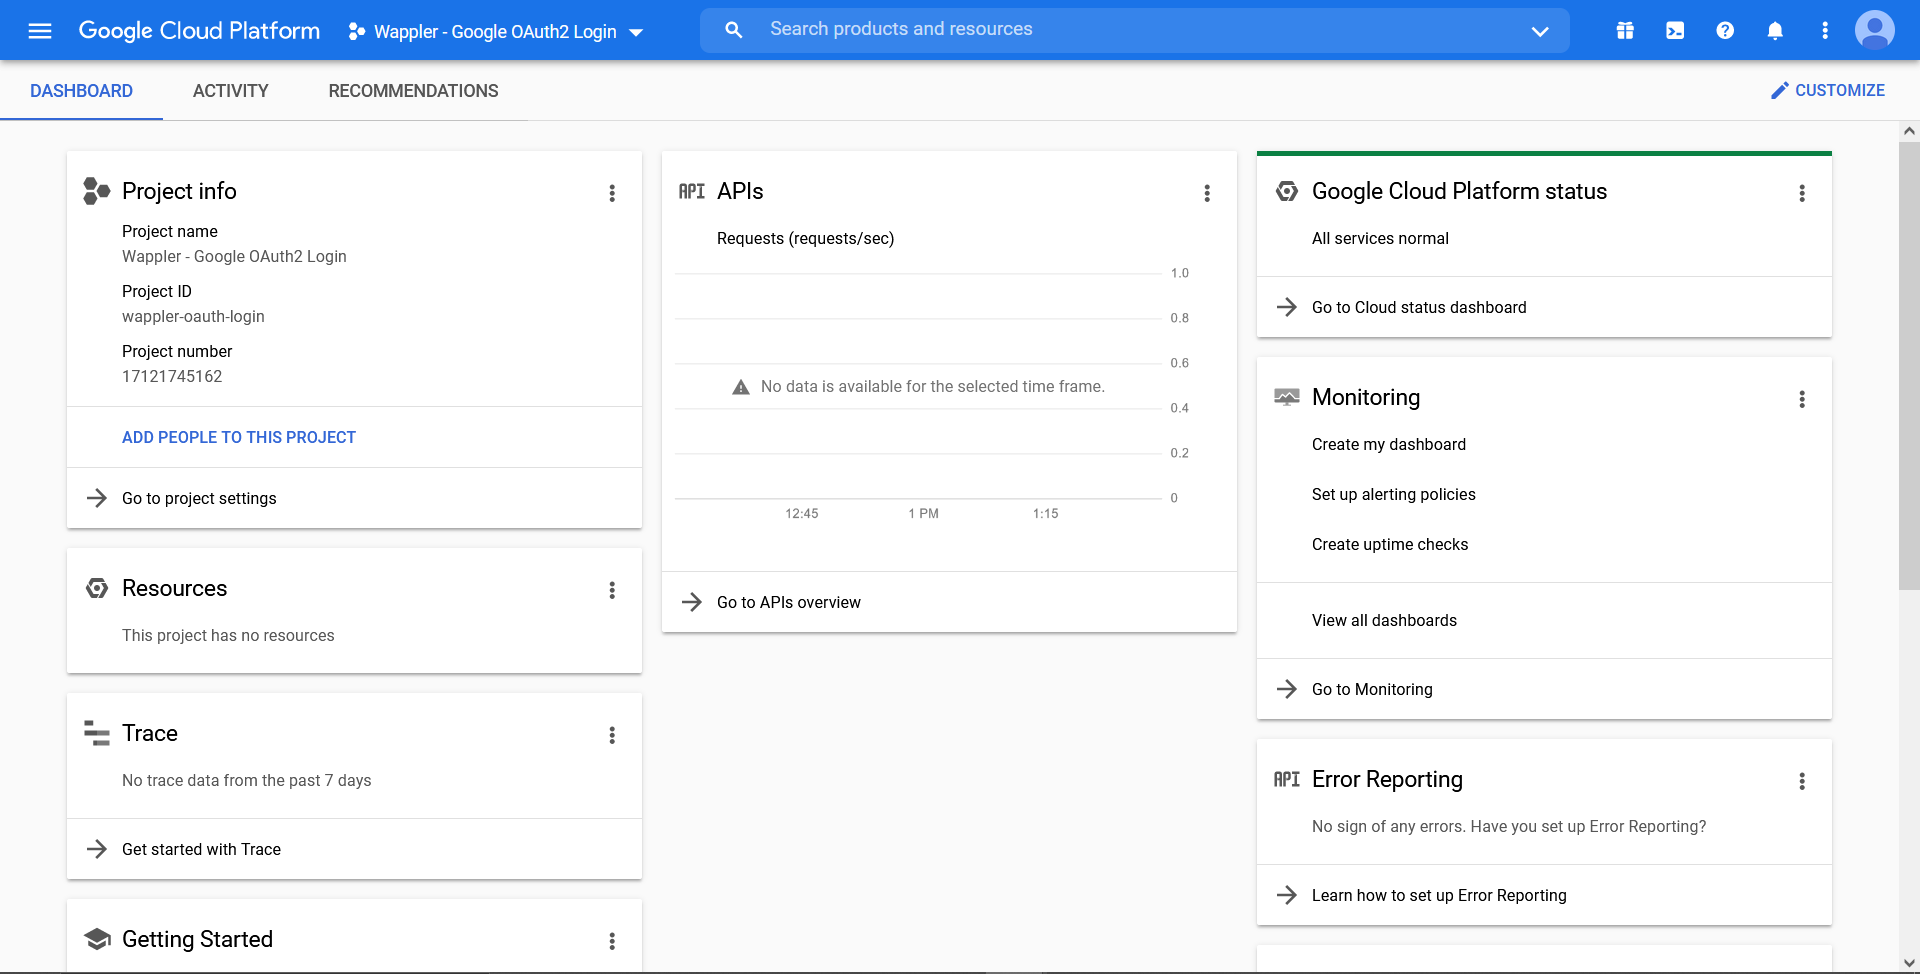The width and height of the screenshot is (1920, 974).
Task: Open the Platform status card options menu
Action: click(1802, 193)
